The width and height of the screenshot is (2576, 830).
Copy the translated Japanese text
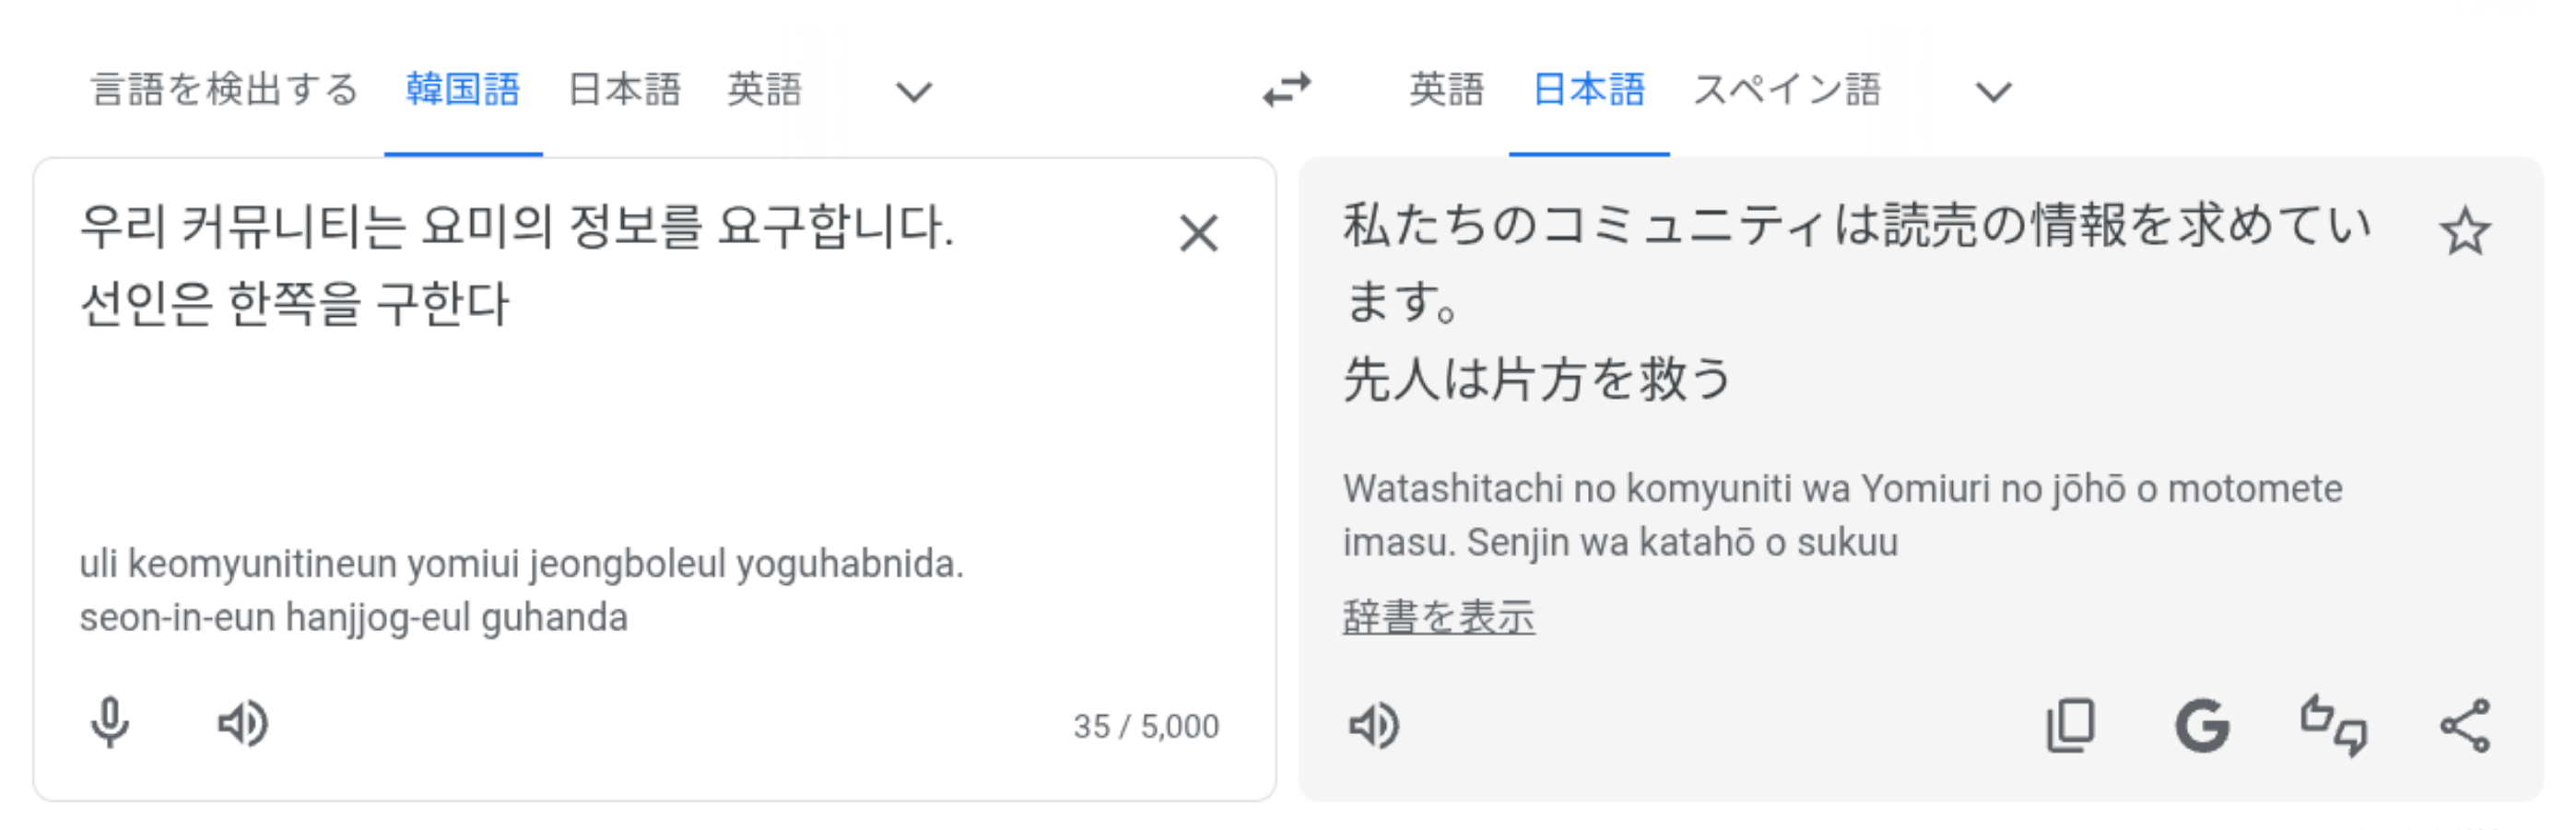pyautogui.click(x=2071, y=725)
